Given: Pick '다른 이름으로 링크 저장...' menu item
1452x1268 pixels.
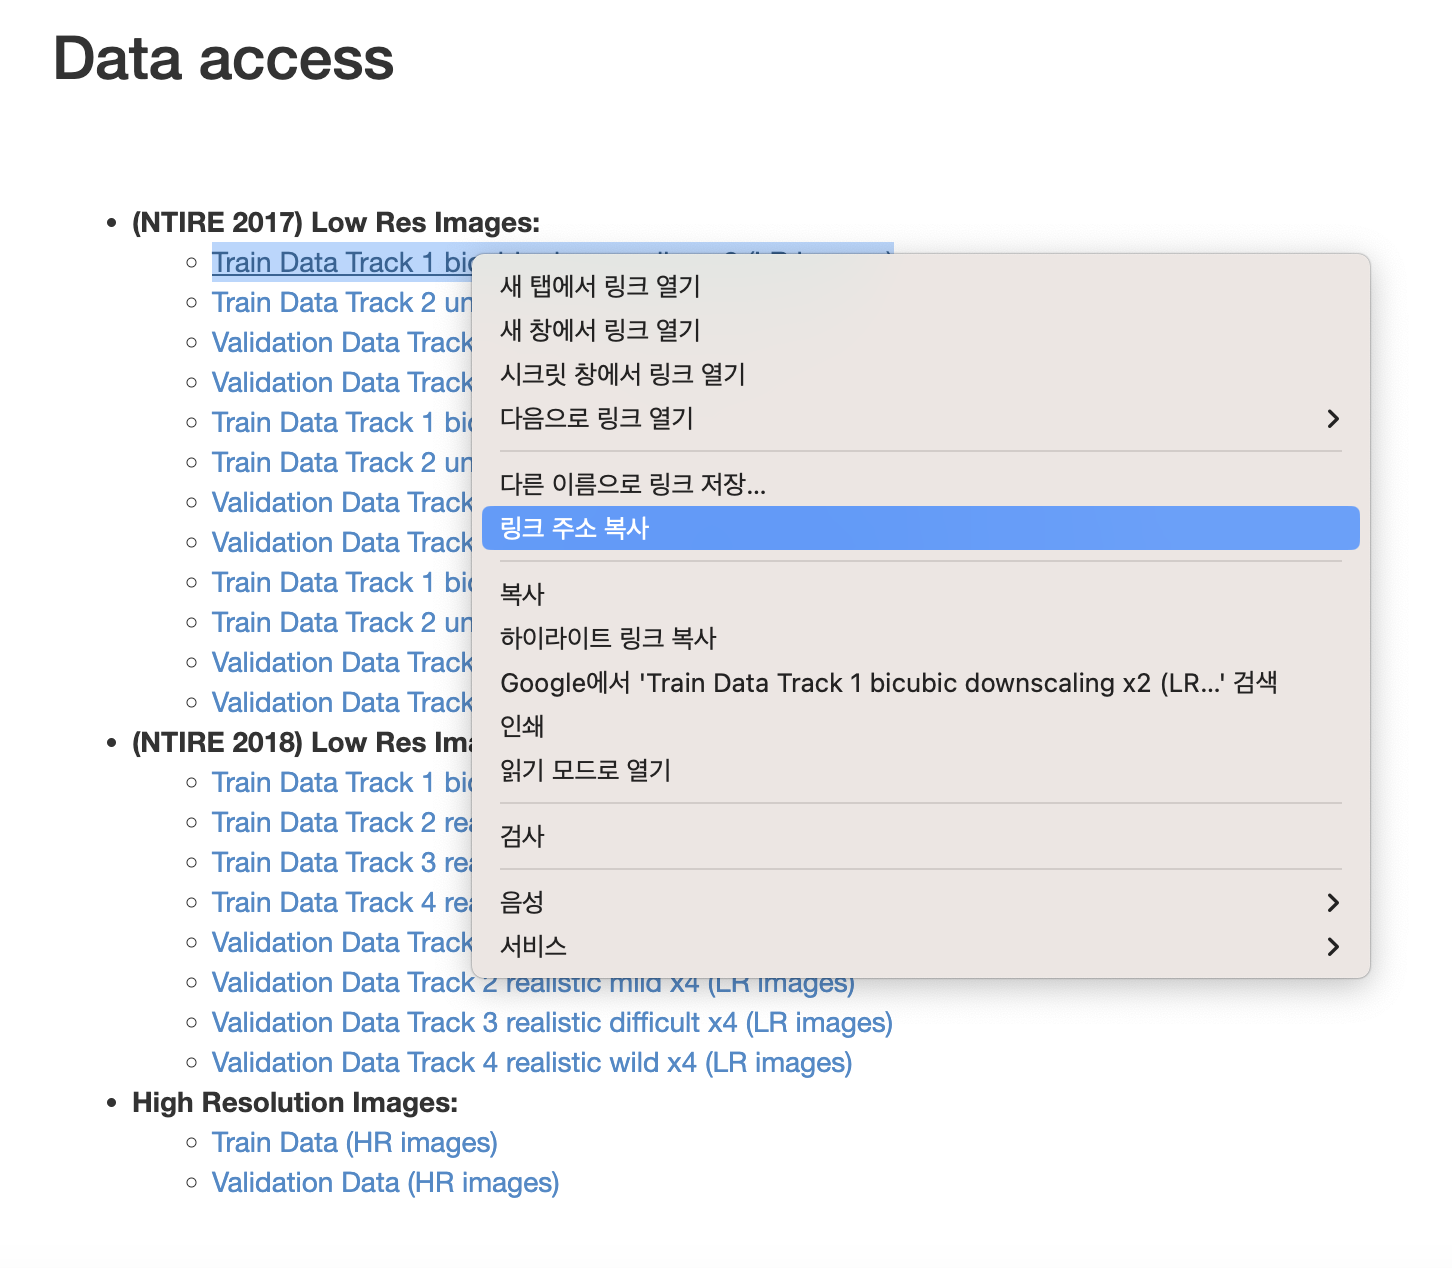Looking at the screenshot, I should [x=920, y=484].
